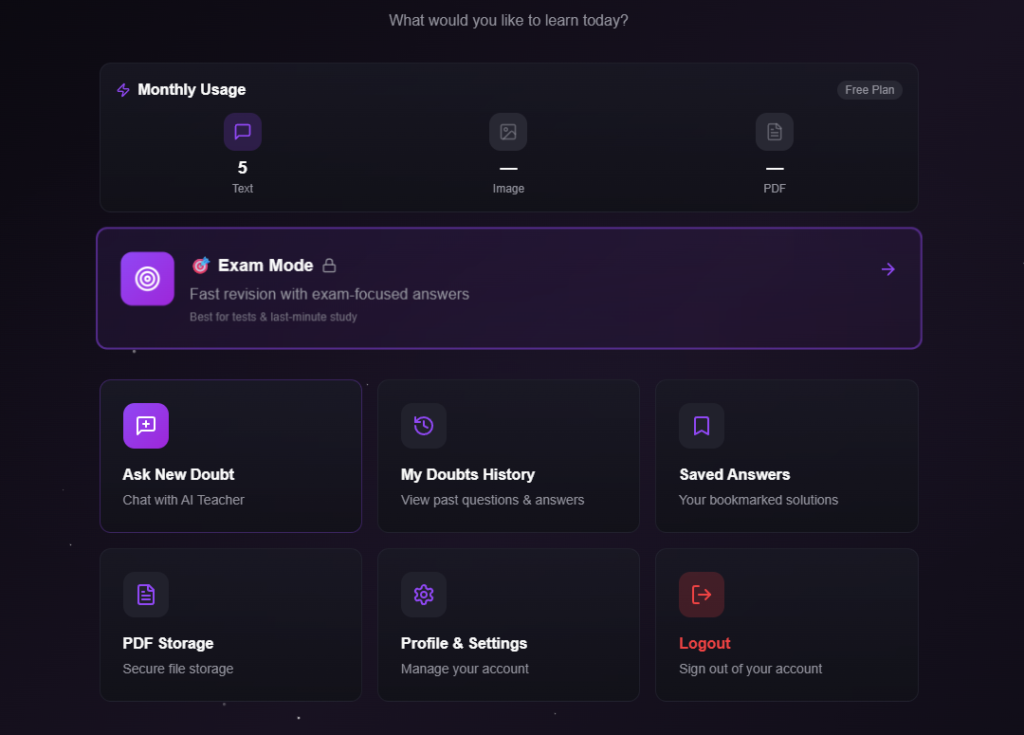Open Saved Answers bookmarked solutions
The width and height of the screenshot is (1024, 735).
[786, 456]
